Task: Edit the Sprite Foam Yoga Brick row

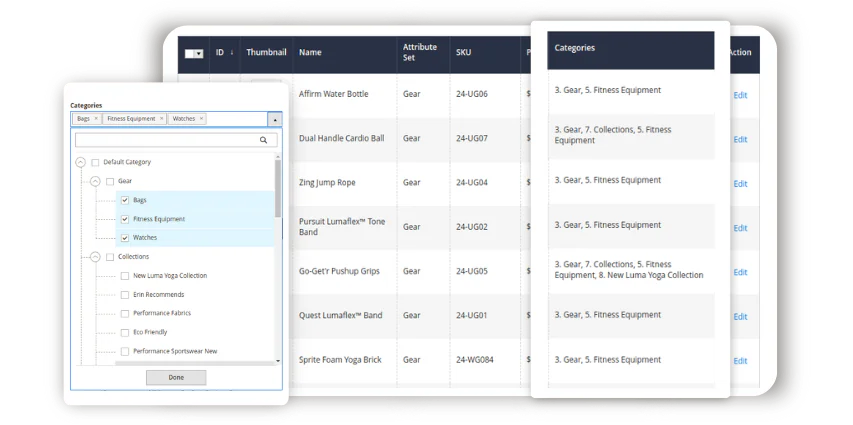Action: point(740,361)
